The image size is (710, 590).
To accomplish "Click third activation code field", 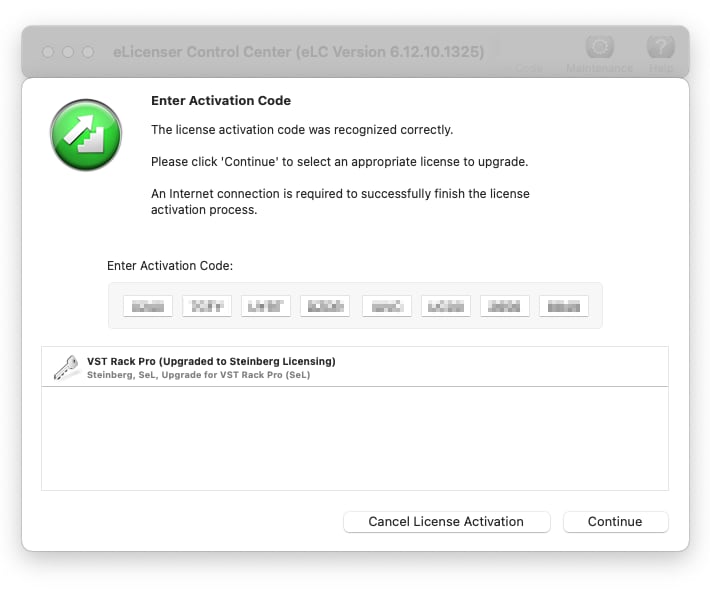I will tap(266, 307).
